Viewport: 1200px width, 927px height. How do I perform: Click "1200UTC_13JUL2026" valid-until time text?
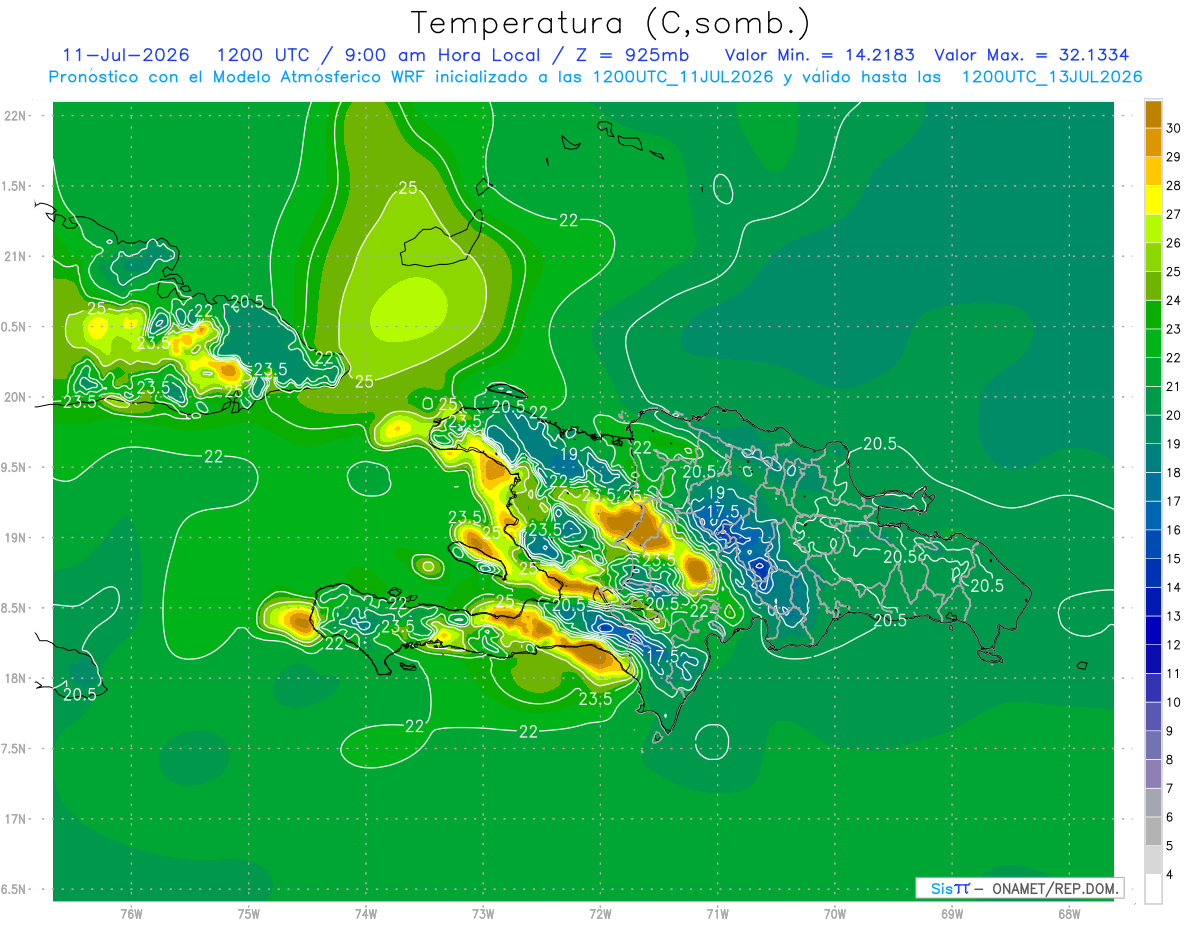click(x=1052, y=77)
